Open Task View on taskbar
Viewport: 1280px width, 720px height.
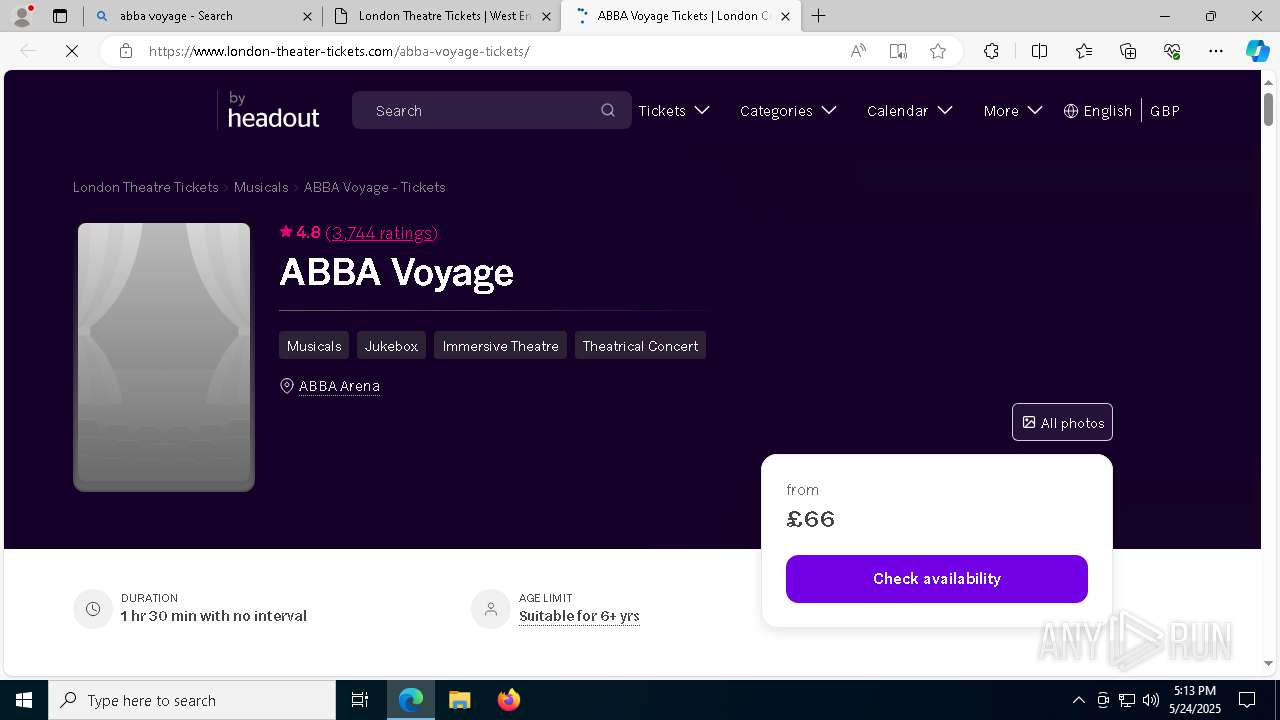[360, 700]
